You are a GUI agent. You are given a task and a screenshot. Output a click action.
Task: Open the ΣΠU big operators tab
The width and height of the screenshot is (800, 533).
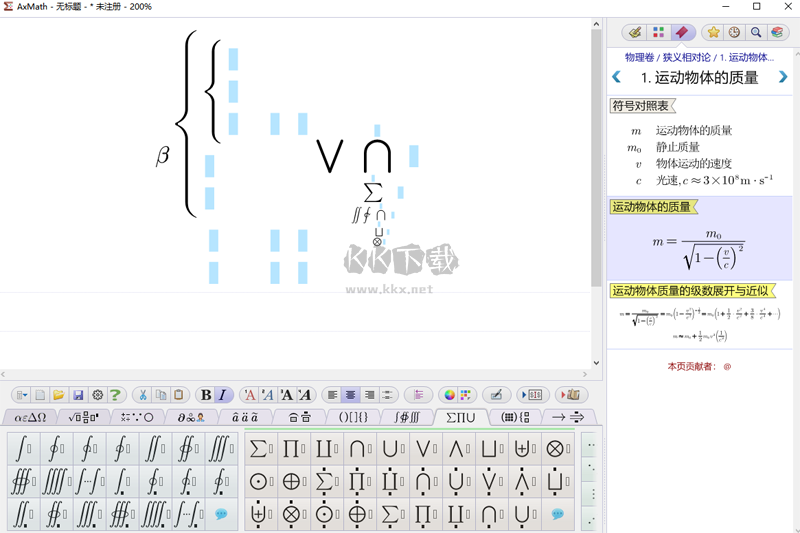461,417
